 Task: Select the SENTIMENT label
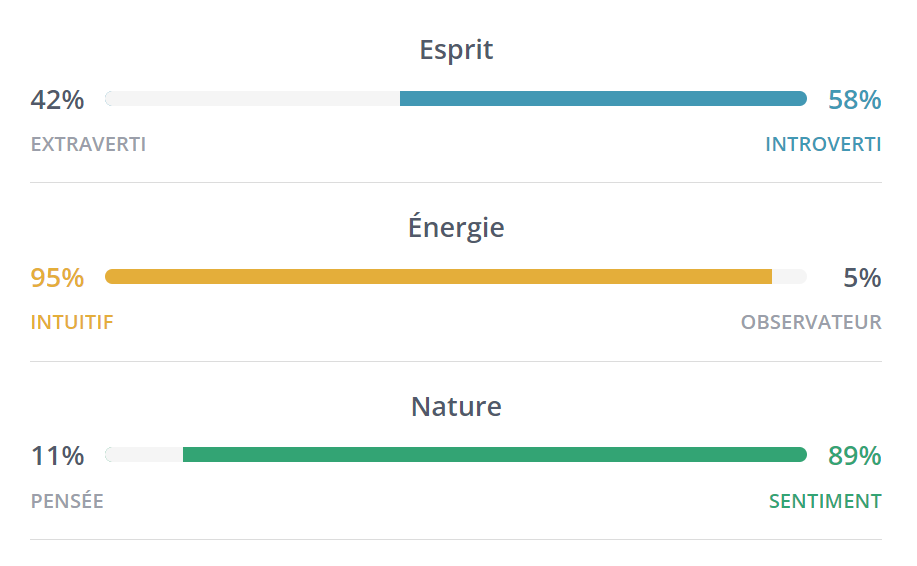pos(825,501)
